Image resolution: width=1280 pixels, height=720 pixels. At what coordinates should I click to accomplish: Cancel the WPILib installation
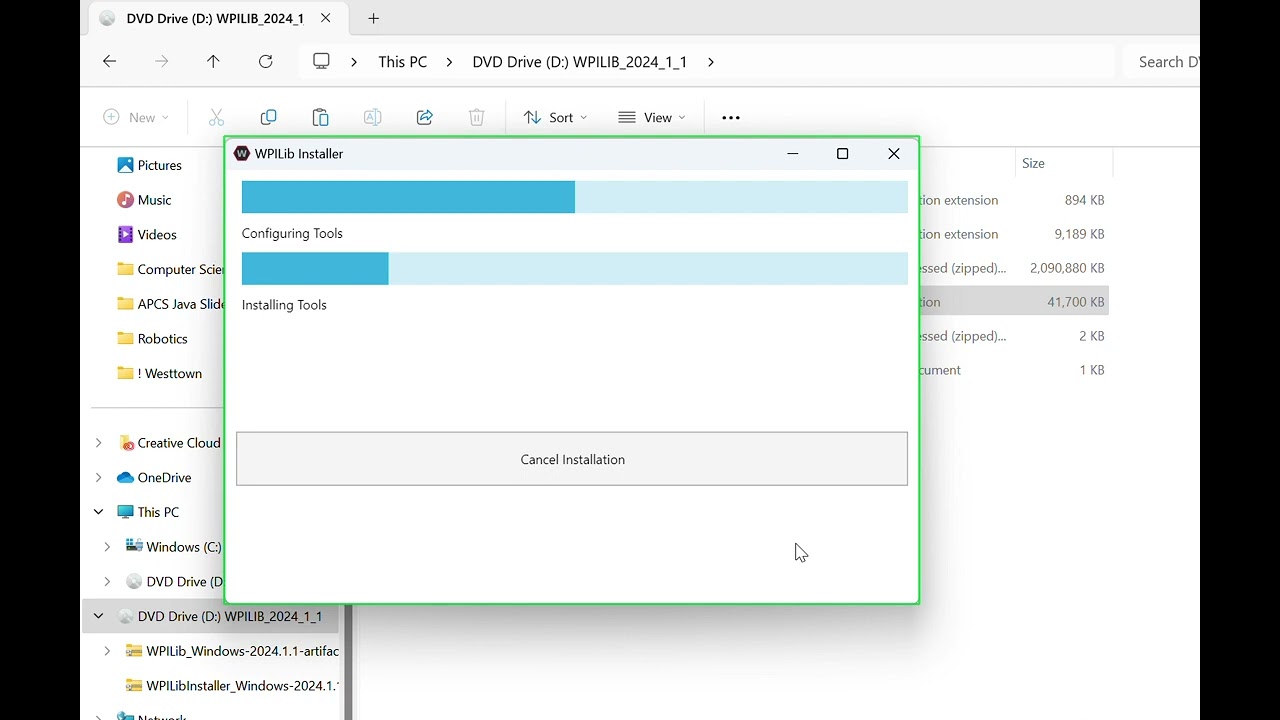[572, 459]
